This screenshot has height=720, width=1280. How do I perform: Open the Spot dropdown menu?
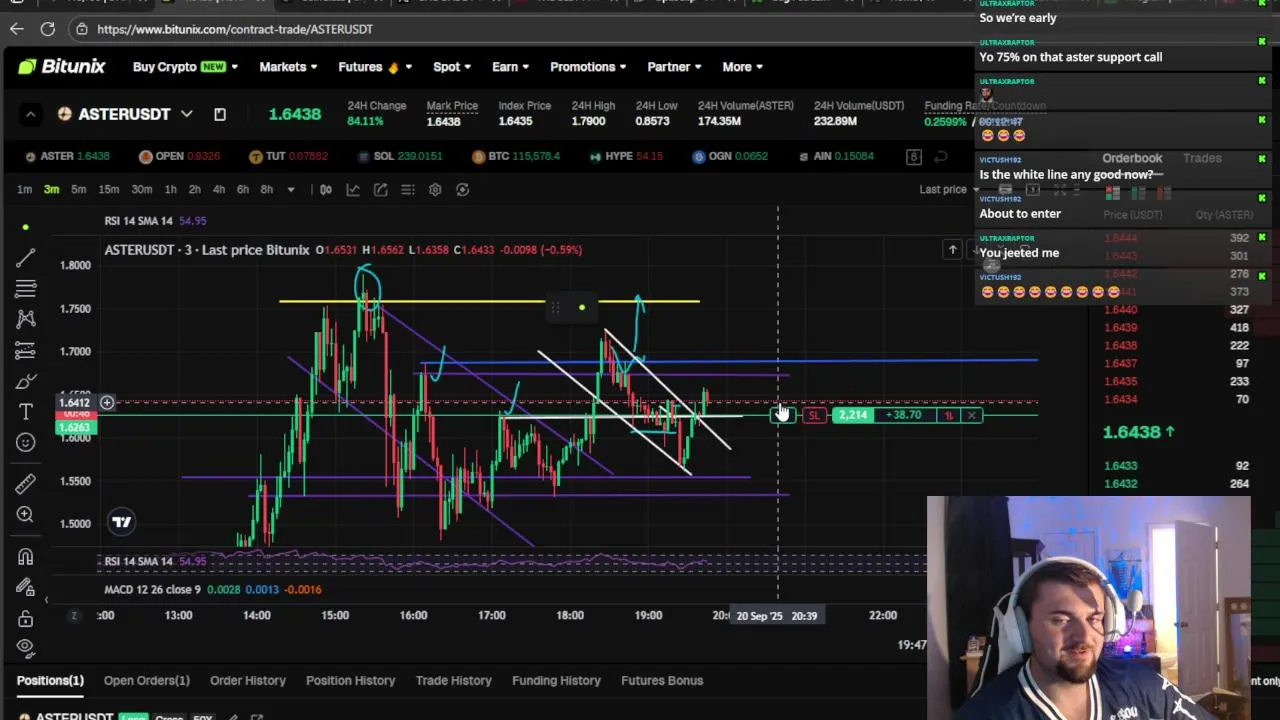tap(452, 67)
